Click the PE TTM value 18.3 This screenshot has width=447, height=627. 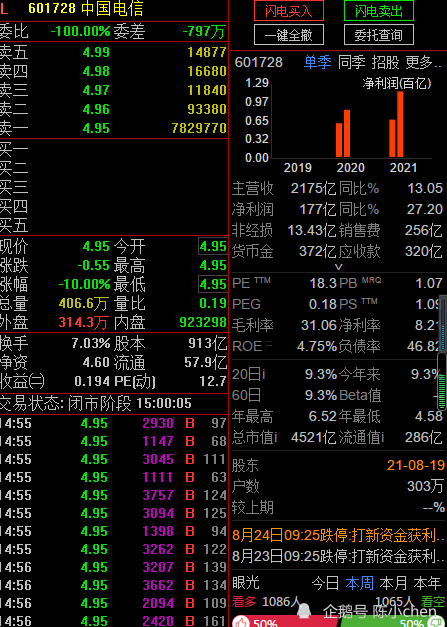(x=323, y=284)
